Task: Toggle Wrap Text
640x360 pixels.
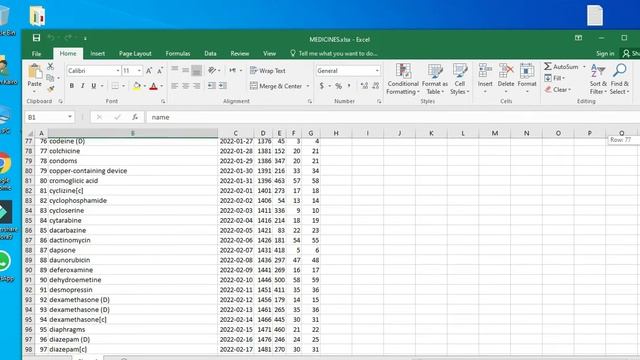Action: pos(268,71)
